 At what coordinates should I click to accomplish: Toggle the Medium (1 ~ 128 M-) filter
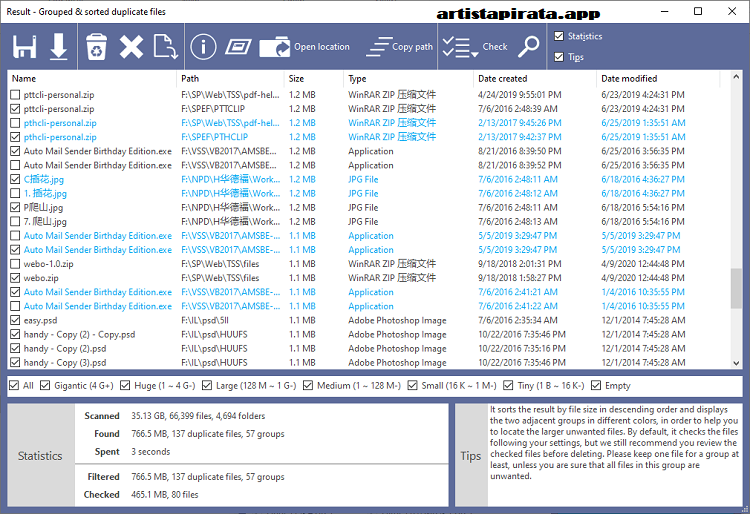coord(308,385)
